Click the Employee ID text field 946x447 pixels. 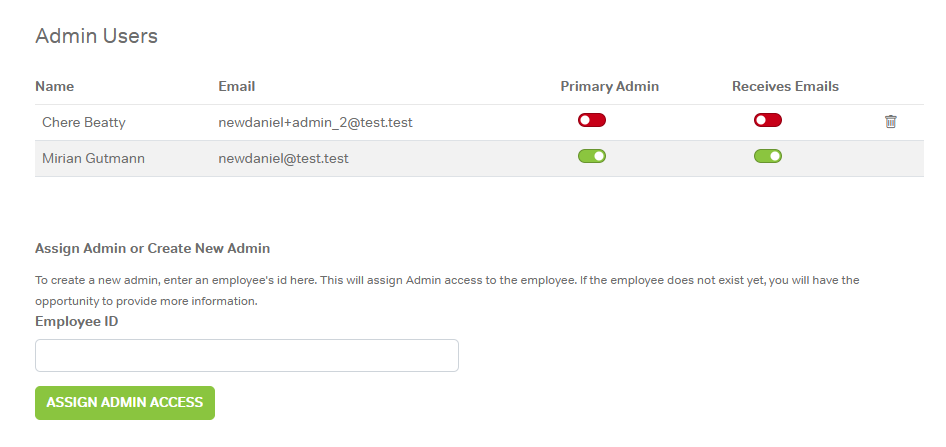247,355
